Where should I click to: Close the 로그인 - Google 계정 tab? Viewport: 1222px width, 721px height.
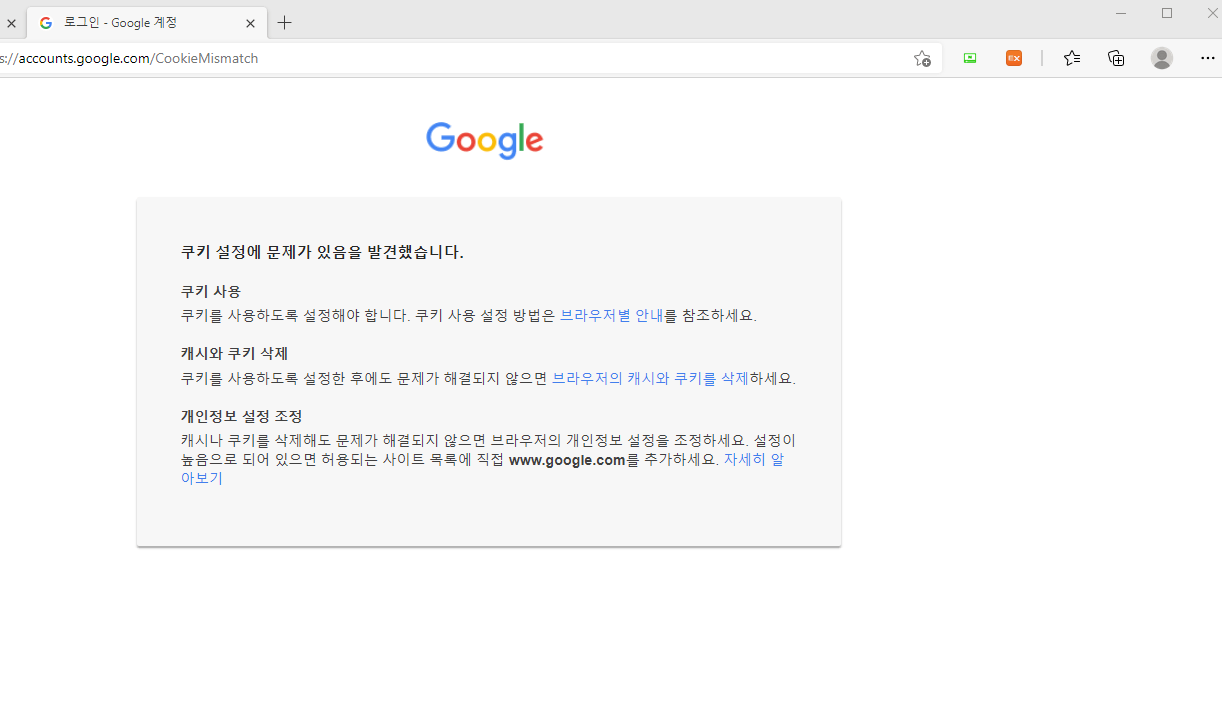coord(249,22)
